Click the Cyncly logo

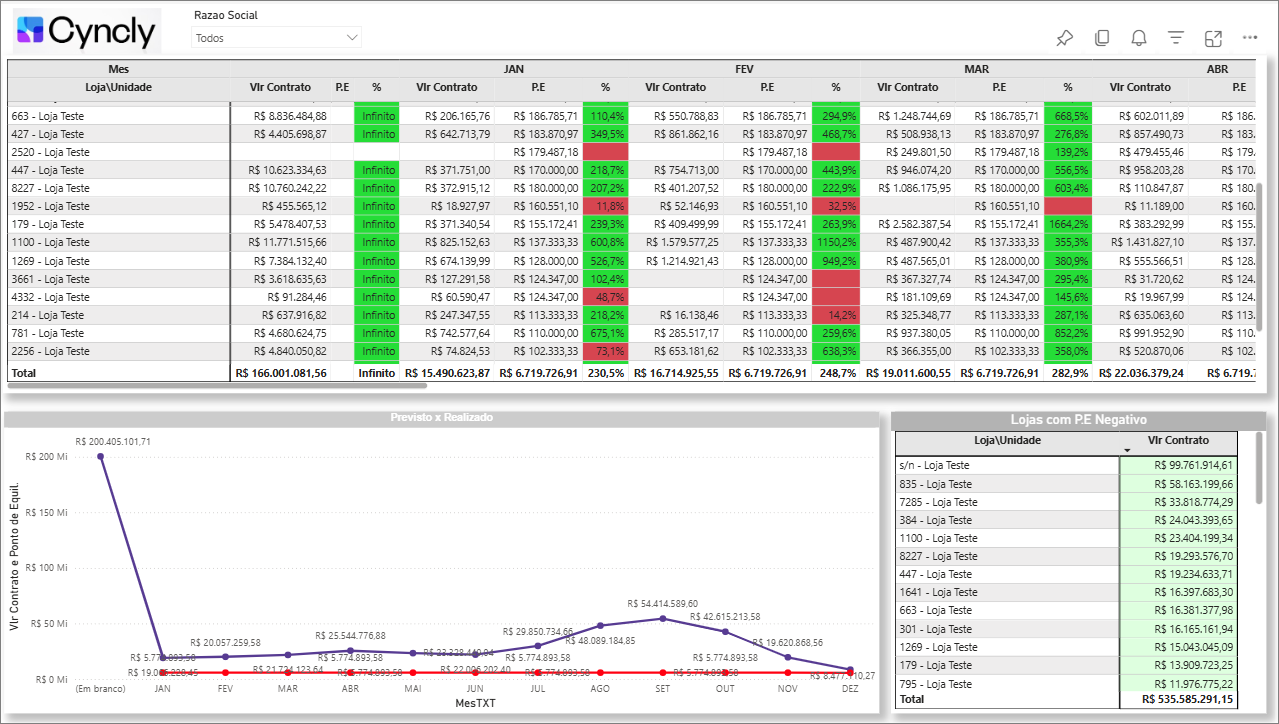click(88, 31)
